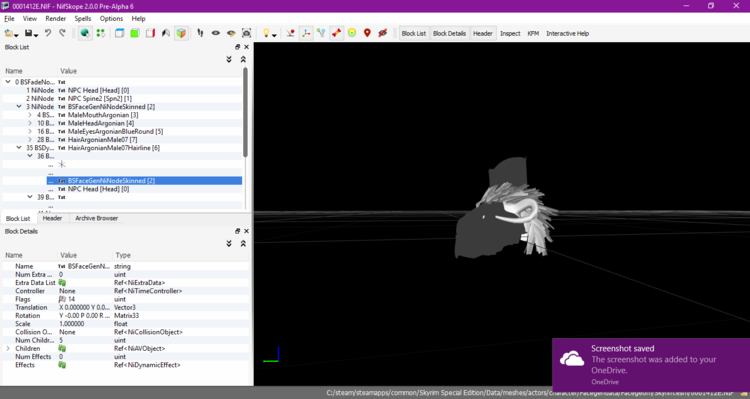The image size is (750, 399).
Task: Toggle Show Nodes tree icon
Action: click(x=321, y=33)
